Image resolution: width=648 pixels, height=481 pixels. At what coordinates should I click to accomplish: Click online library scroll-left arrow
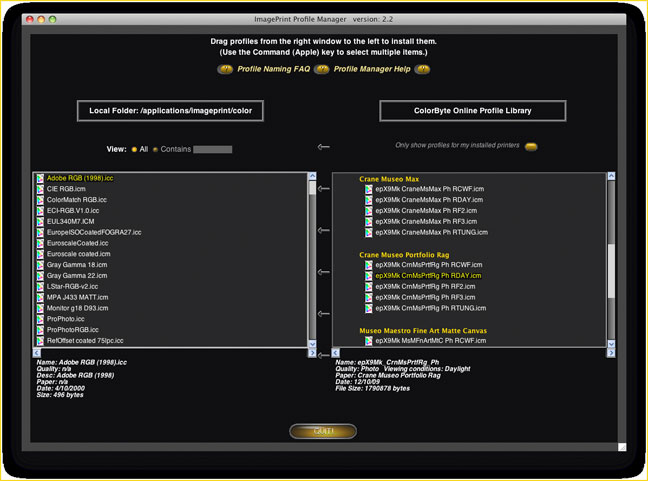pyautogui.click(x=336, y=352)
